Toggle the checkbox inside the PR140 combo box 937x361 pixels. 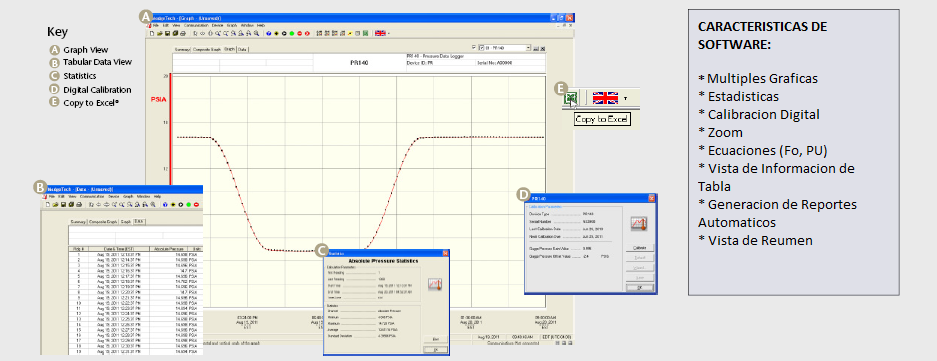(482, 48)
